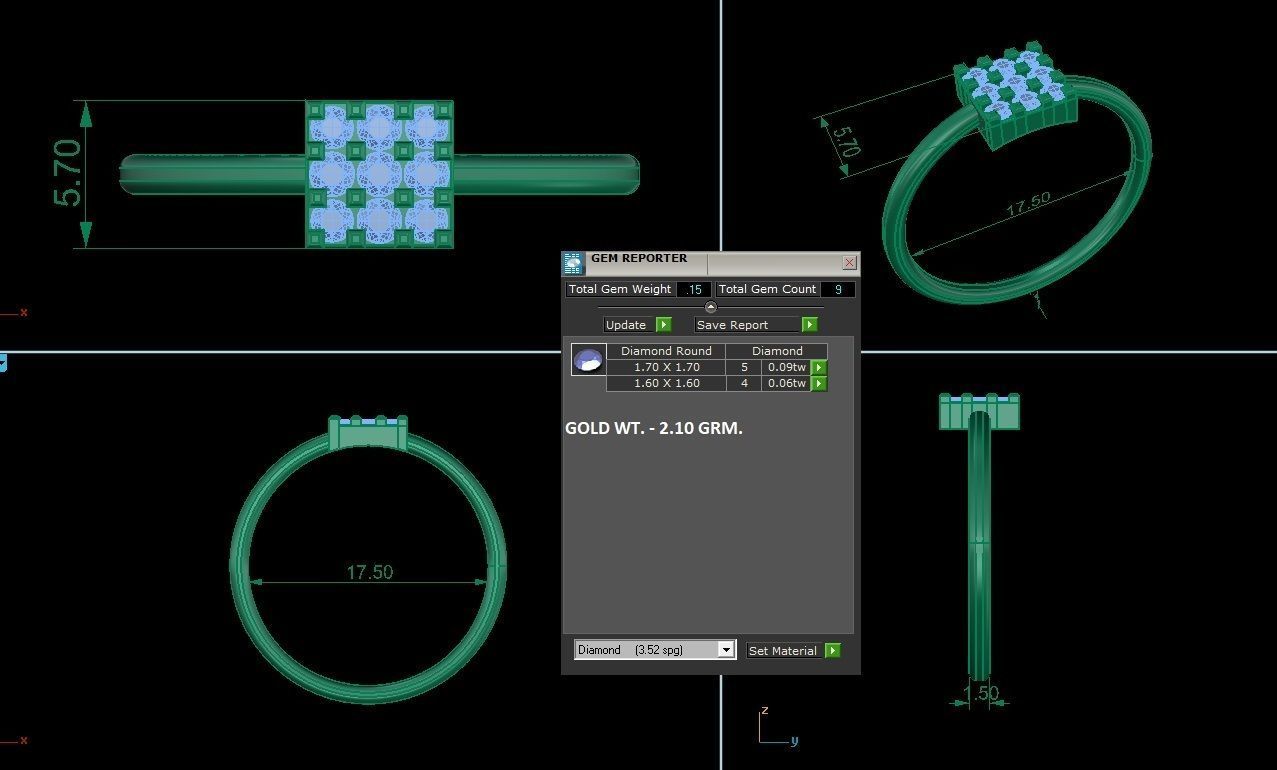
Task: Select the 1.60 X 1.60 size cell
Action: [666, 384]
